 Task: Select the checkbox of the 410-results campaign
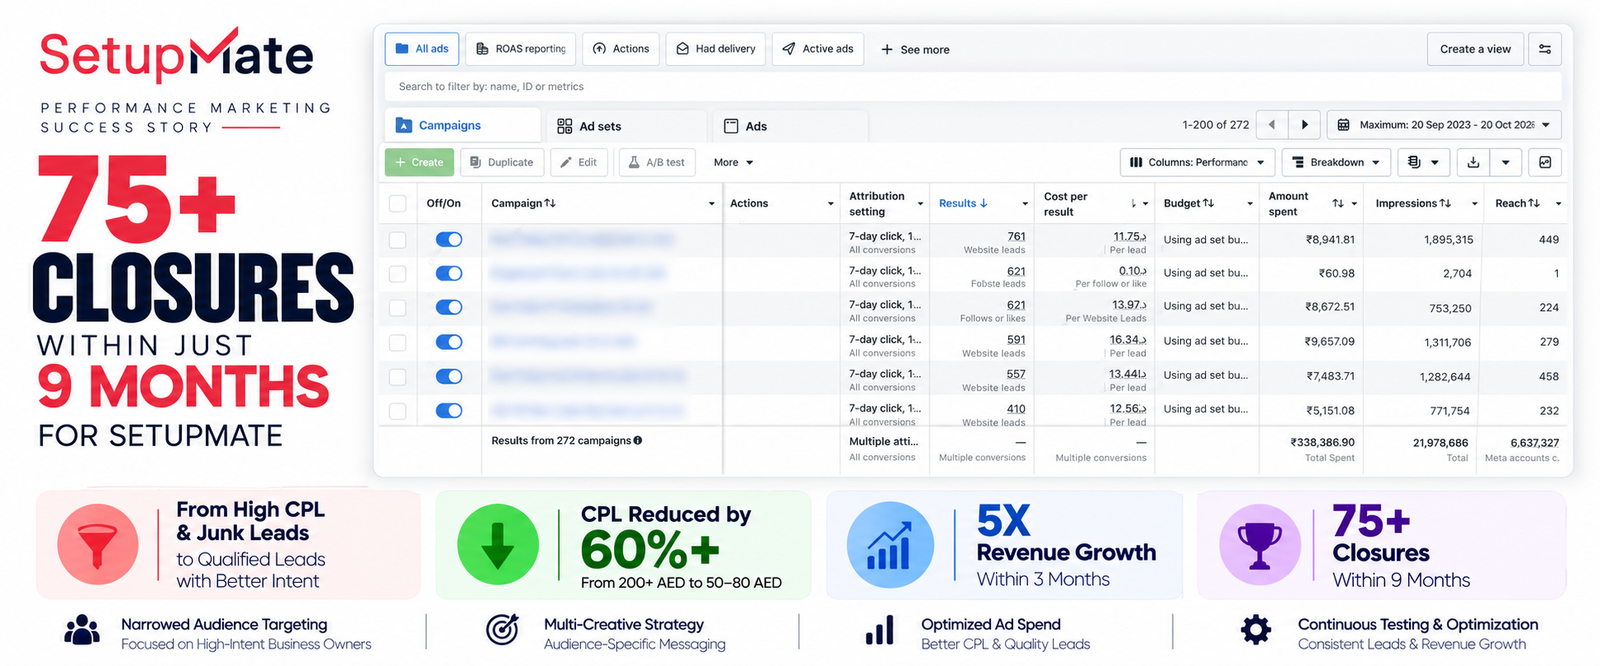pyautogui.click(x=397, y=411)
